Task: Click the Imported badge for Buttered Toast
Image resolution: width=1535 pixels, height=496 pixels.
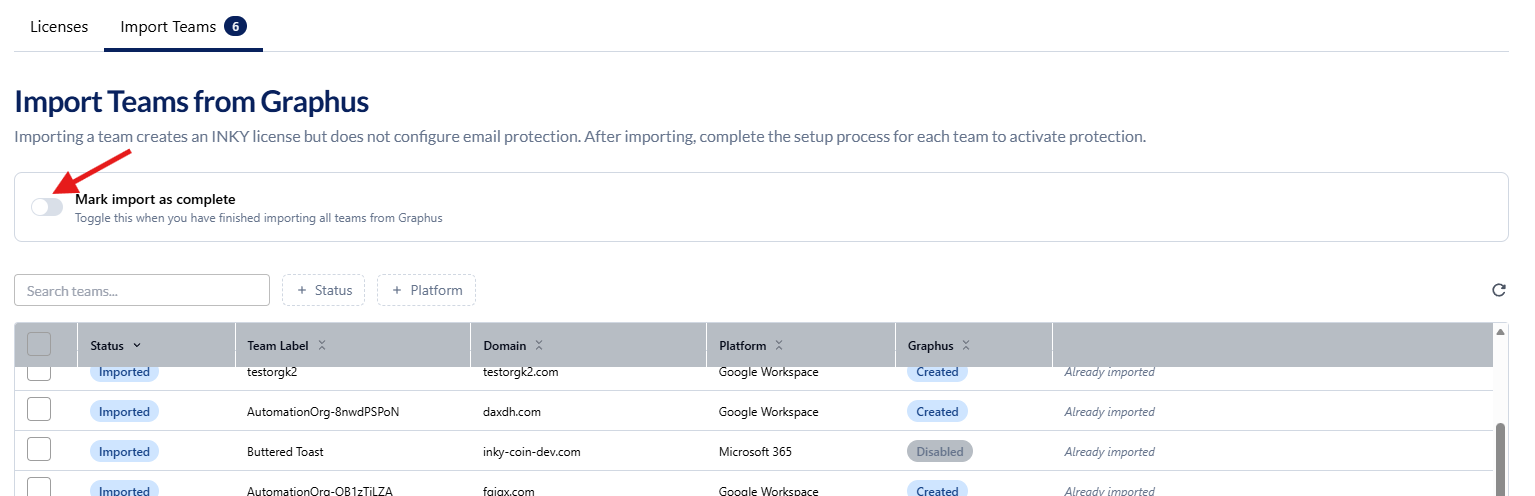Action: pyautogui.click(x=124, y=452)
